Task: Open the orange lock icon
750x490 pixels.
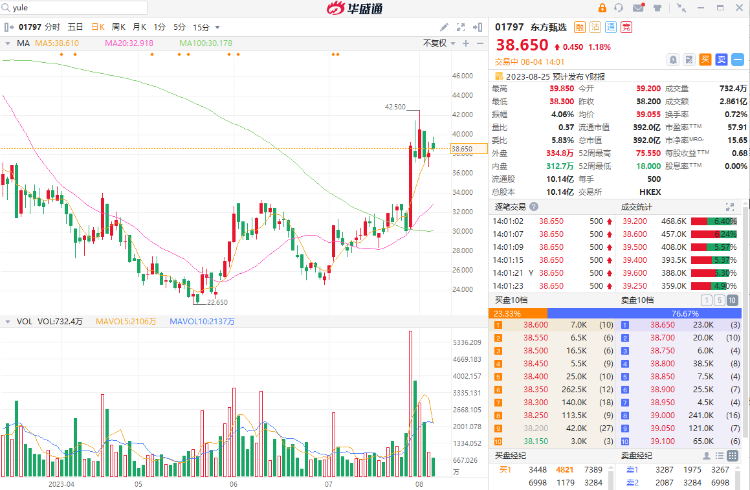Action: pos(602,8)
